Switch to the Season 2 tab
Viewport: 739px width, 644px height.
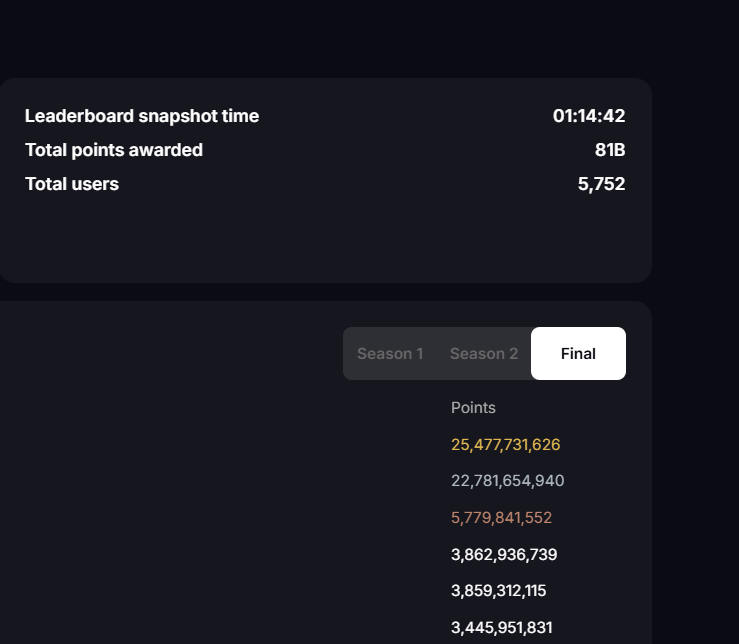[x=484, y=354]
